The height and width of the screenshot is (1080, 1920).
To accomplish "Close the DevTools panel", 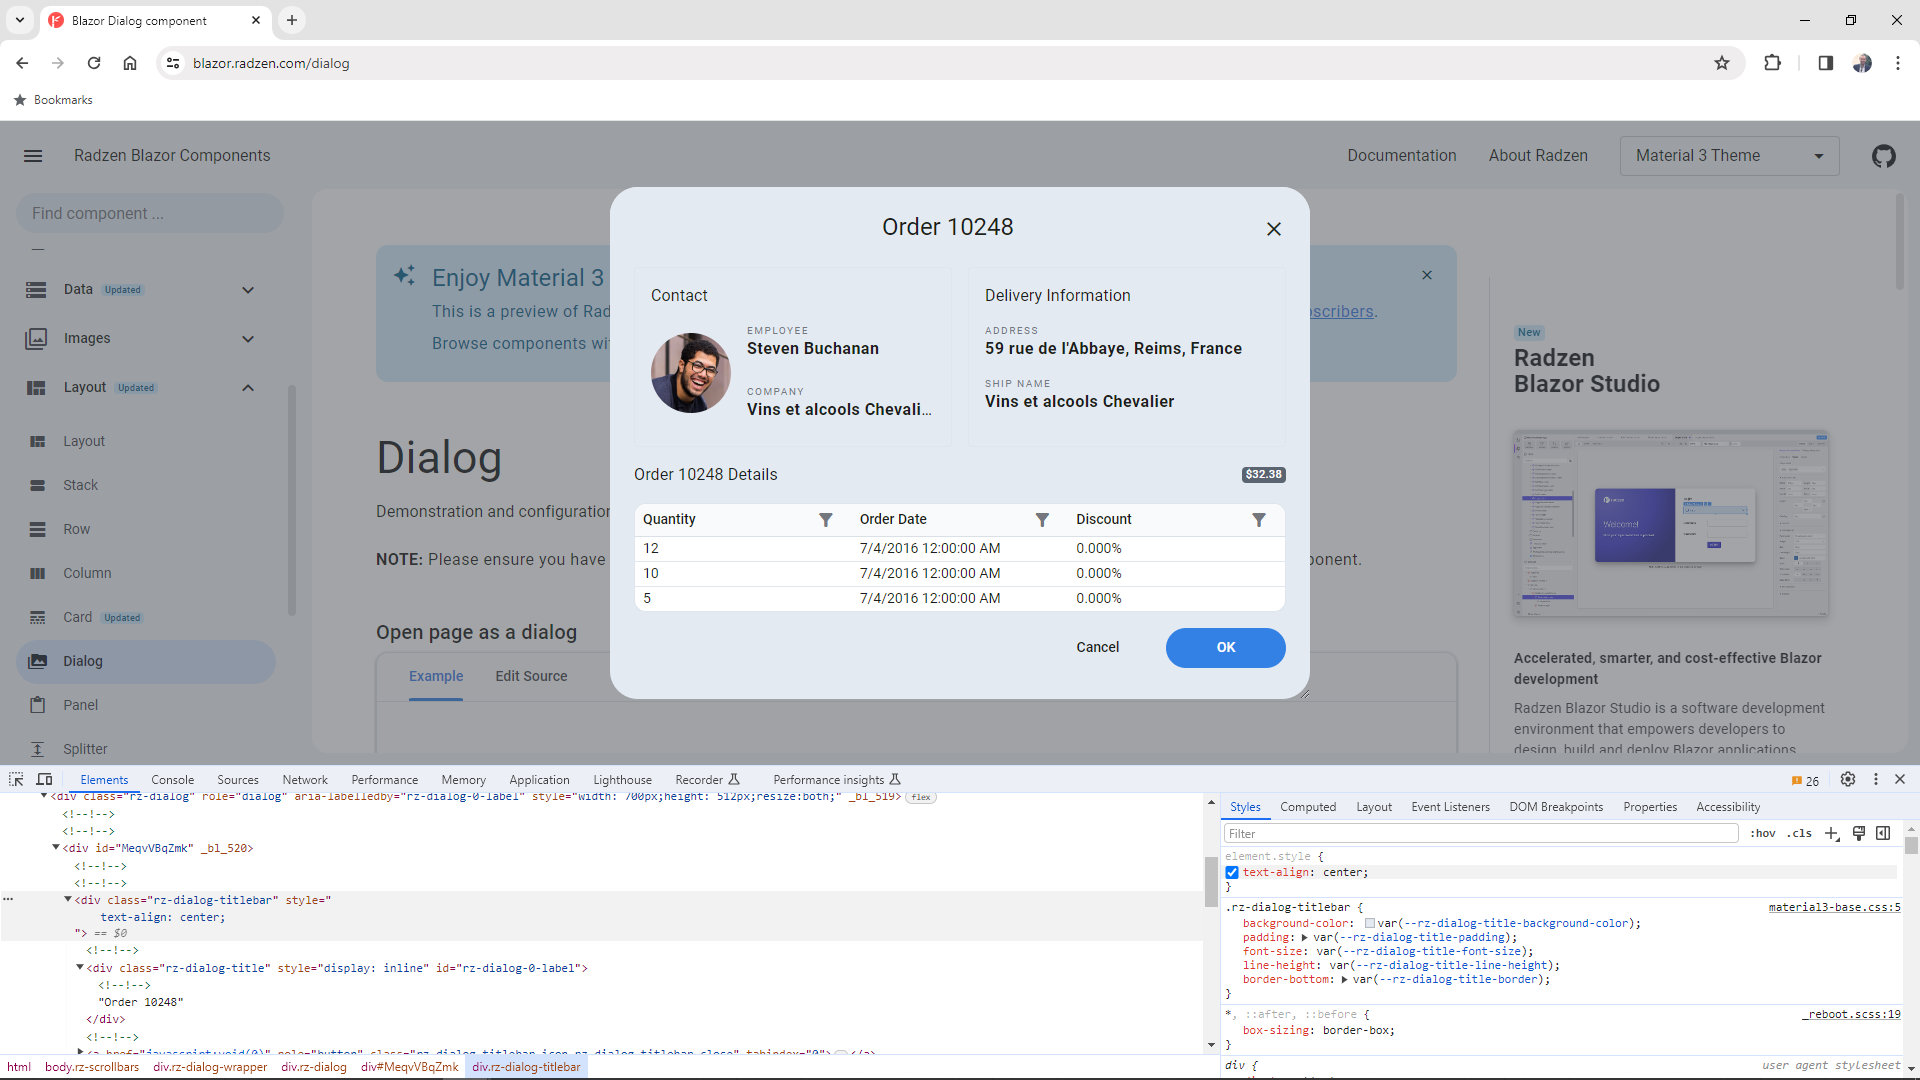I will click(x=1900, y=780).
